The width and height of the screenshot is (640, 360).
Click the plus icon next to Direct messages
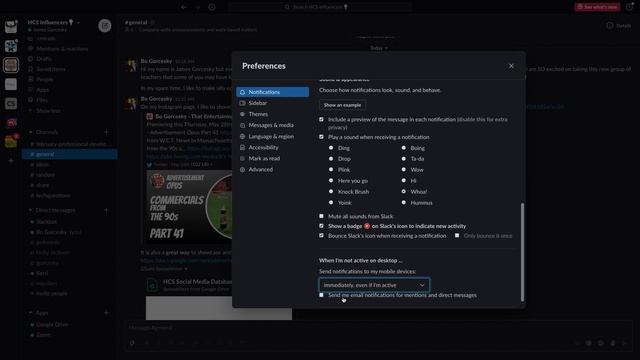pyautogui.click(x=106, y=210)
